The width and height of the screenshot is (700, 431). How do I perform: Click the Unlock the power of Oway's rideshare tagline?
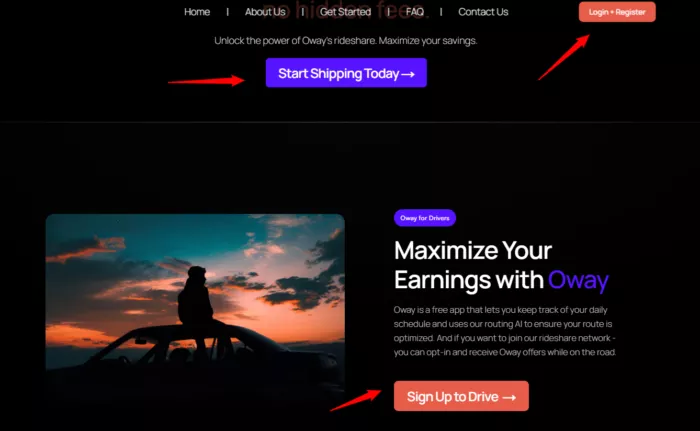click(346, 41)
